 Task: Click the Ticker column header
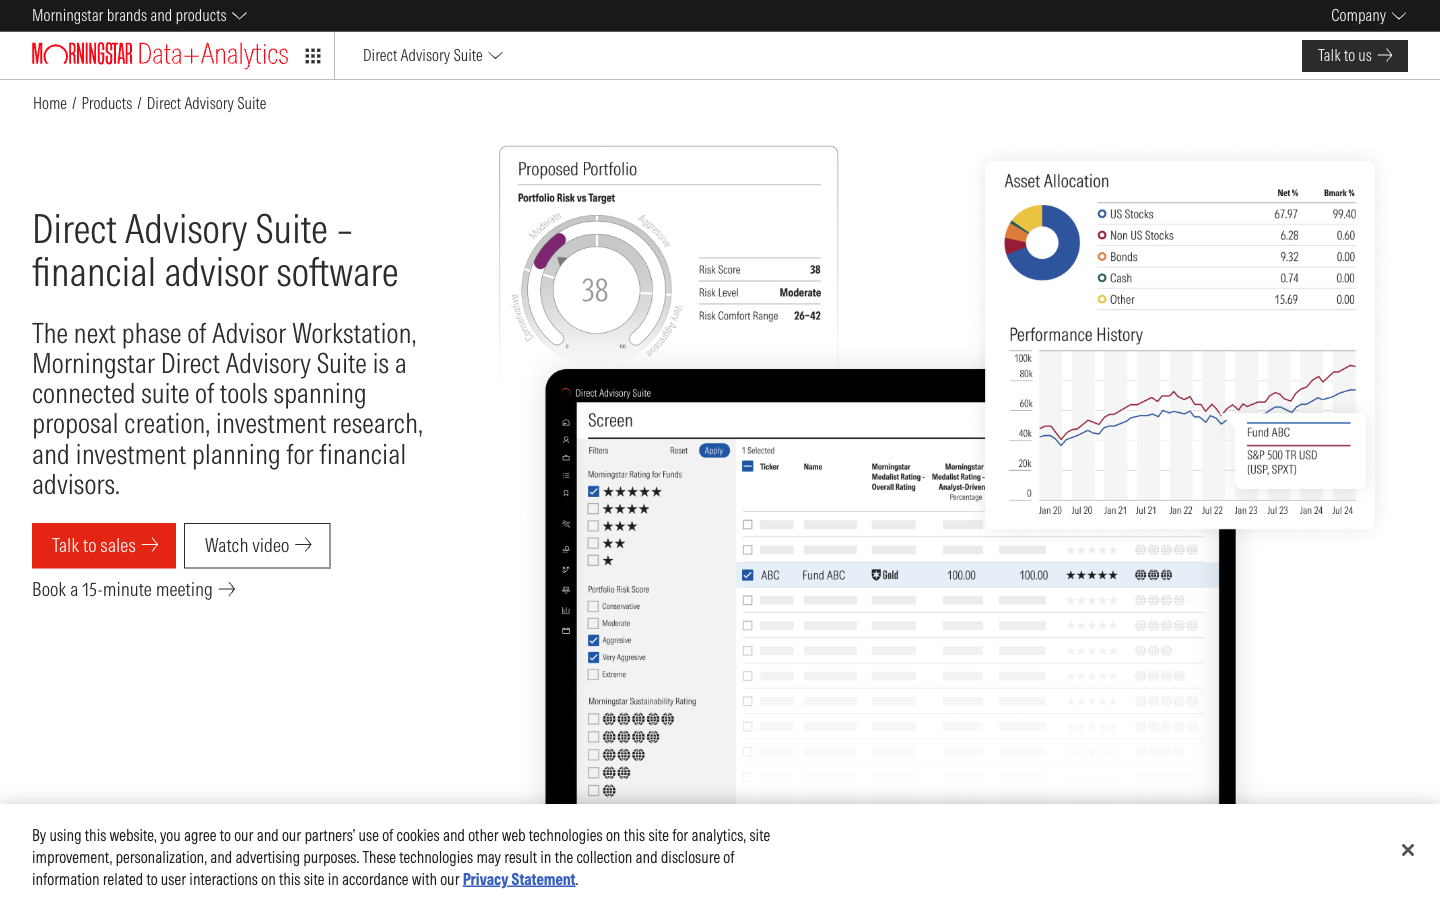pos(769,467)
